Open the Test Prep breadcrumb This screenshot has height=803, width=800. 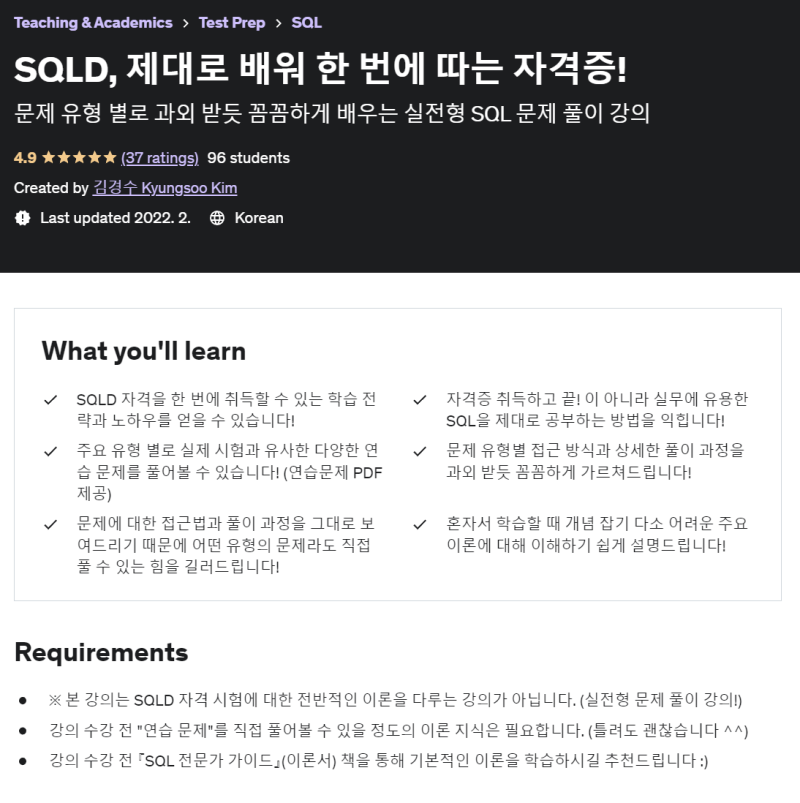232,23
